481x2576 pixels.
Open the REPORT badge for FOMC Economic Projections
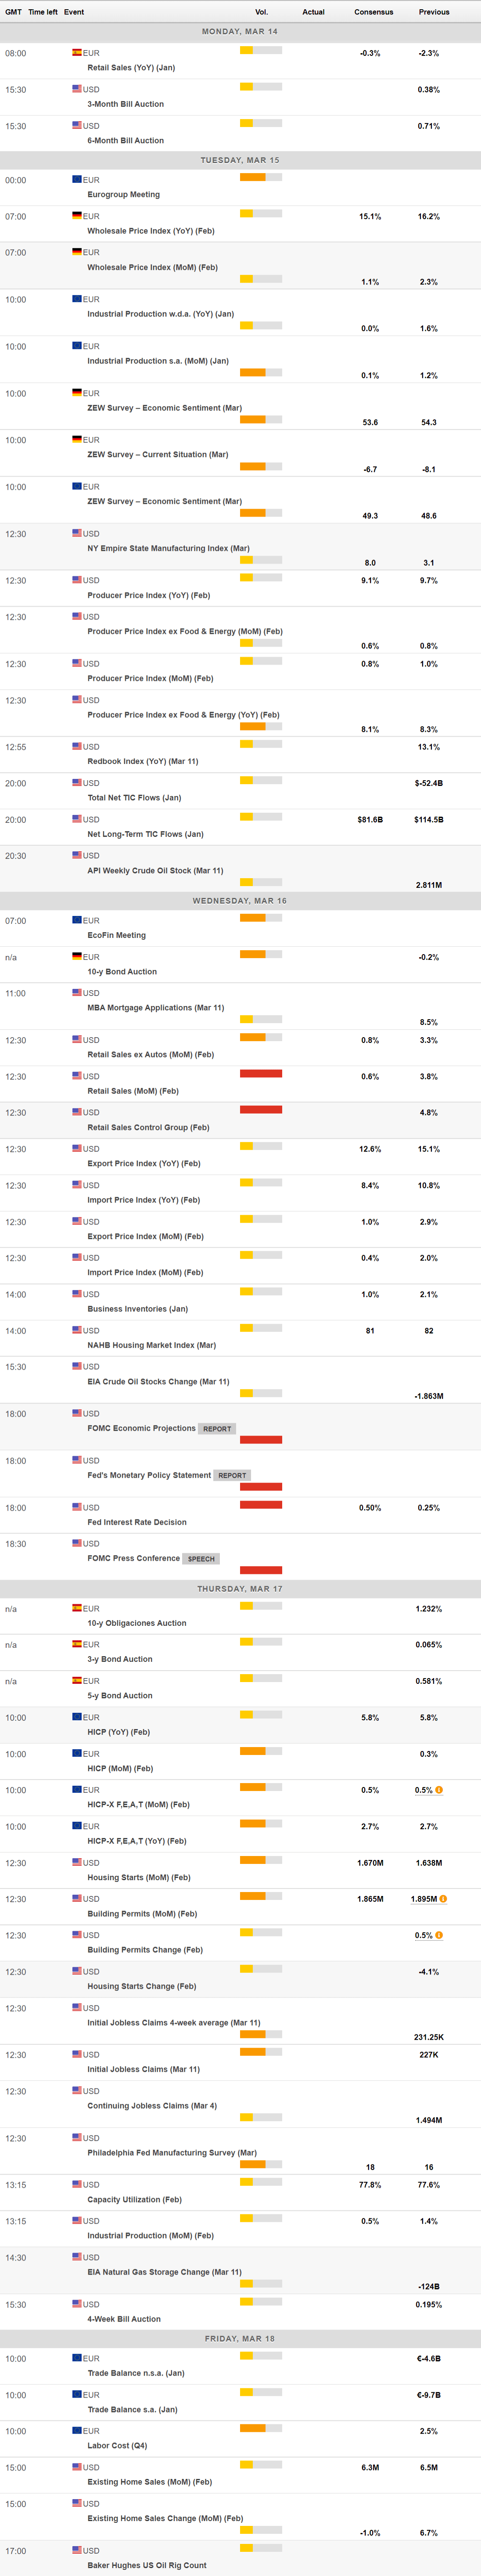click(217, 1428)
